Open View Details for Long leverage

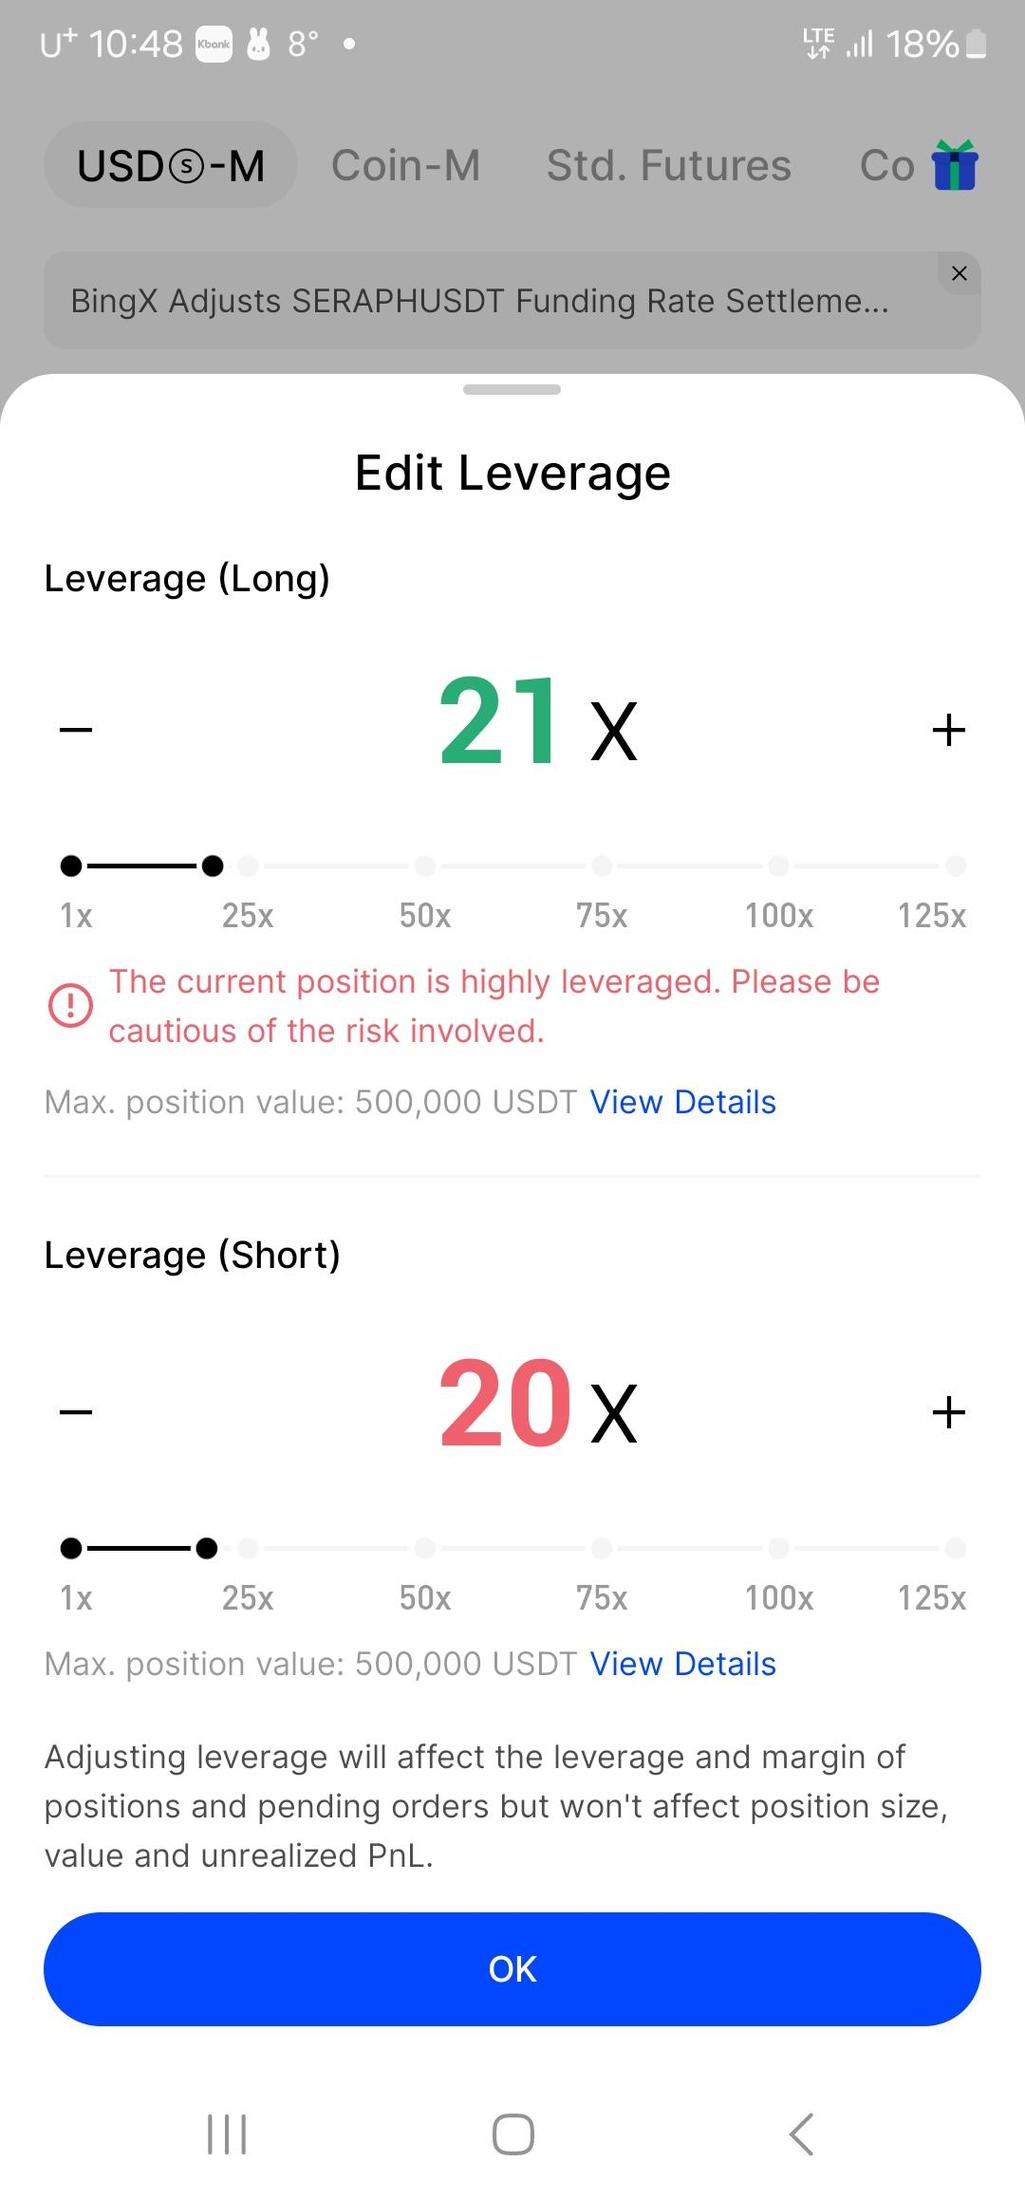683,1102
